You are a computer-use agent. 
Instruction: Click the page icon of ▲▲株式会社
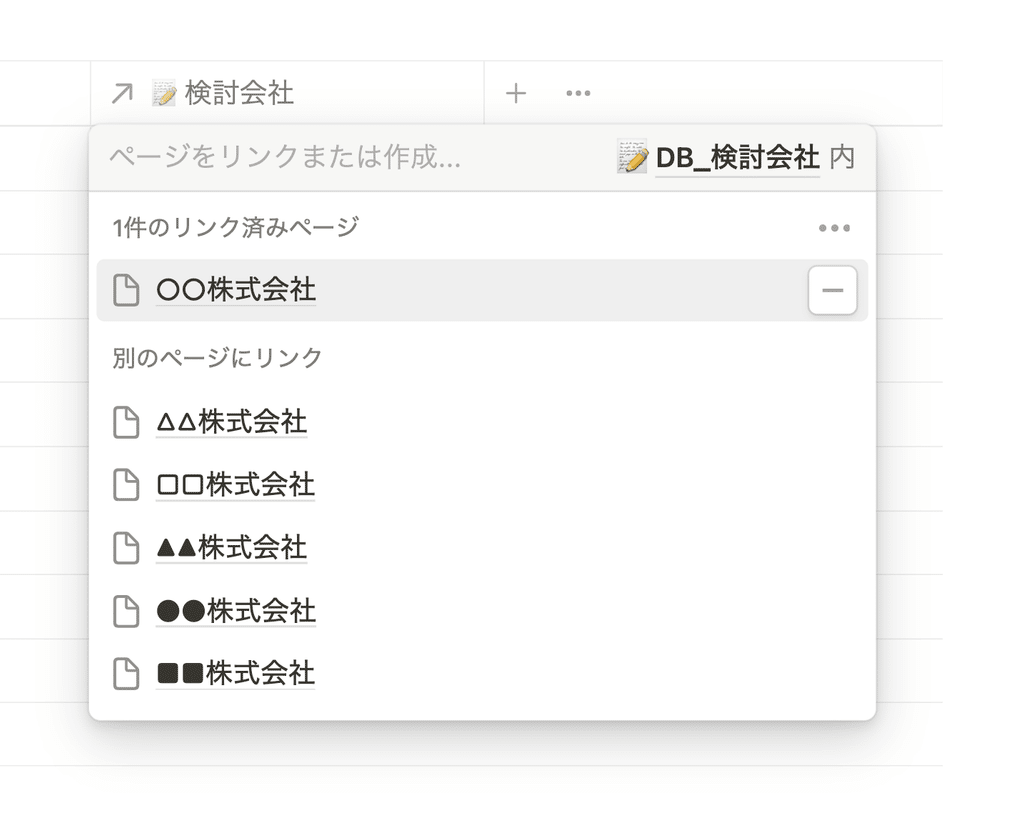[126, 547]
